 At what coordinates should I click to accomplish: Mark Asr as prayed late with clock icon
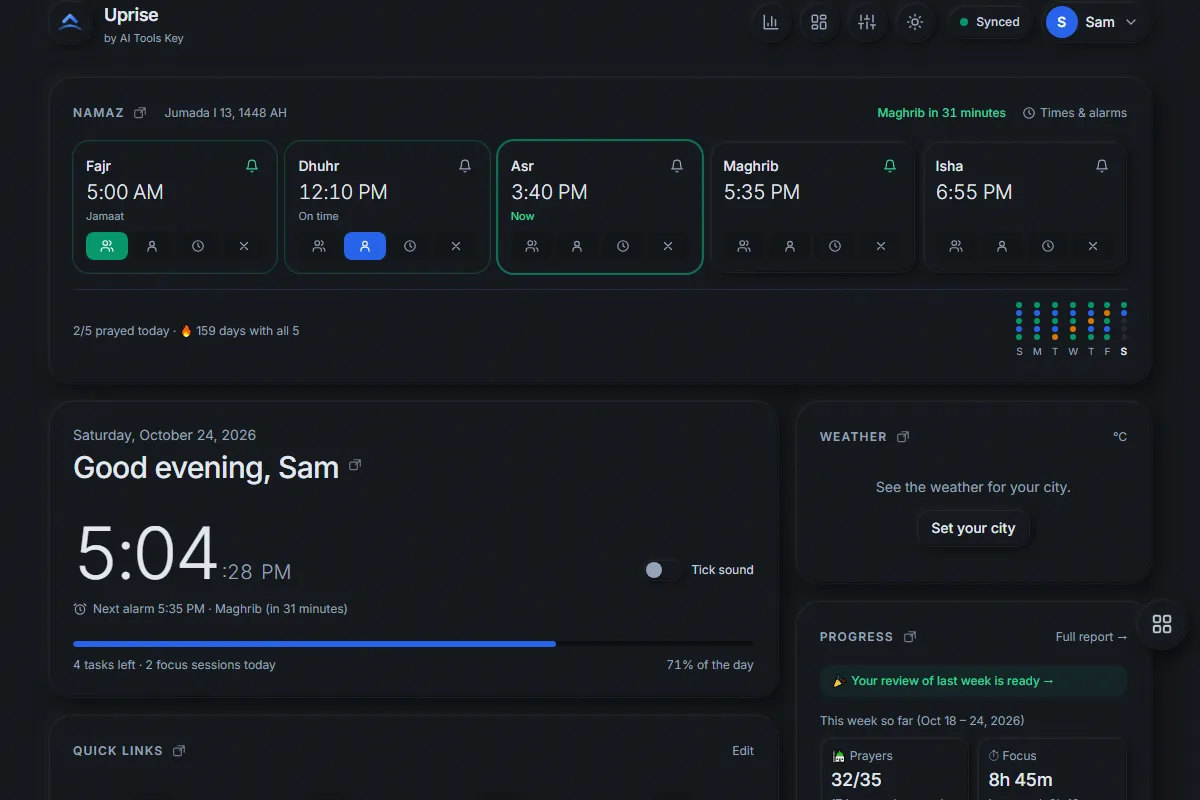click(623, 246)
